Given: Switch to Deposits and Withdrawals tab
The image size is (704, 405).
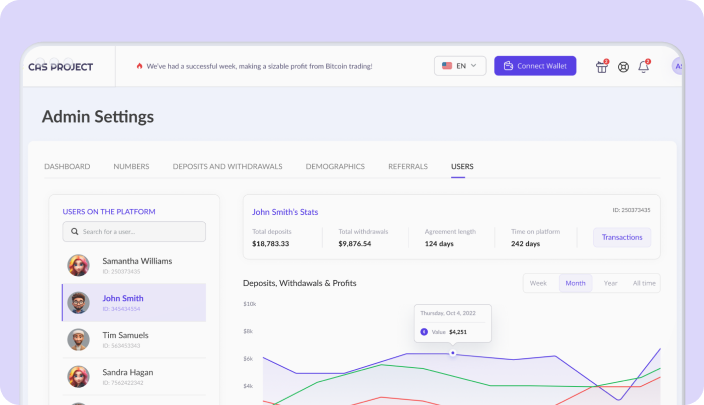Looking at the screenshot, I should [x=227, y=166].
